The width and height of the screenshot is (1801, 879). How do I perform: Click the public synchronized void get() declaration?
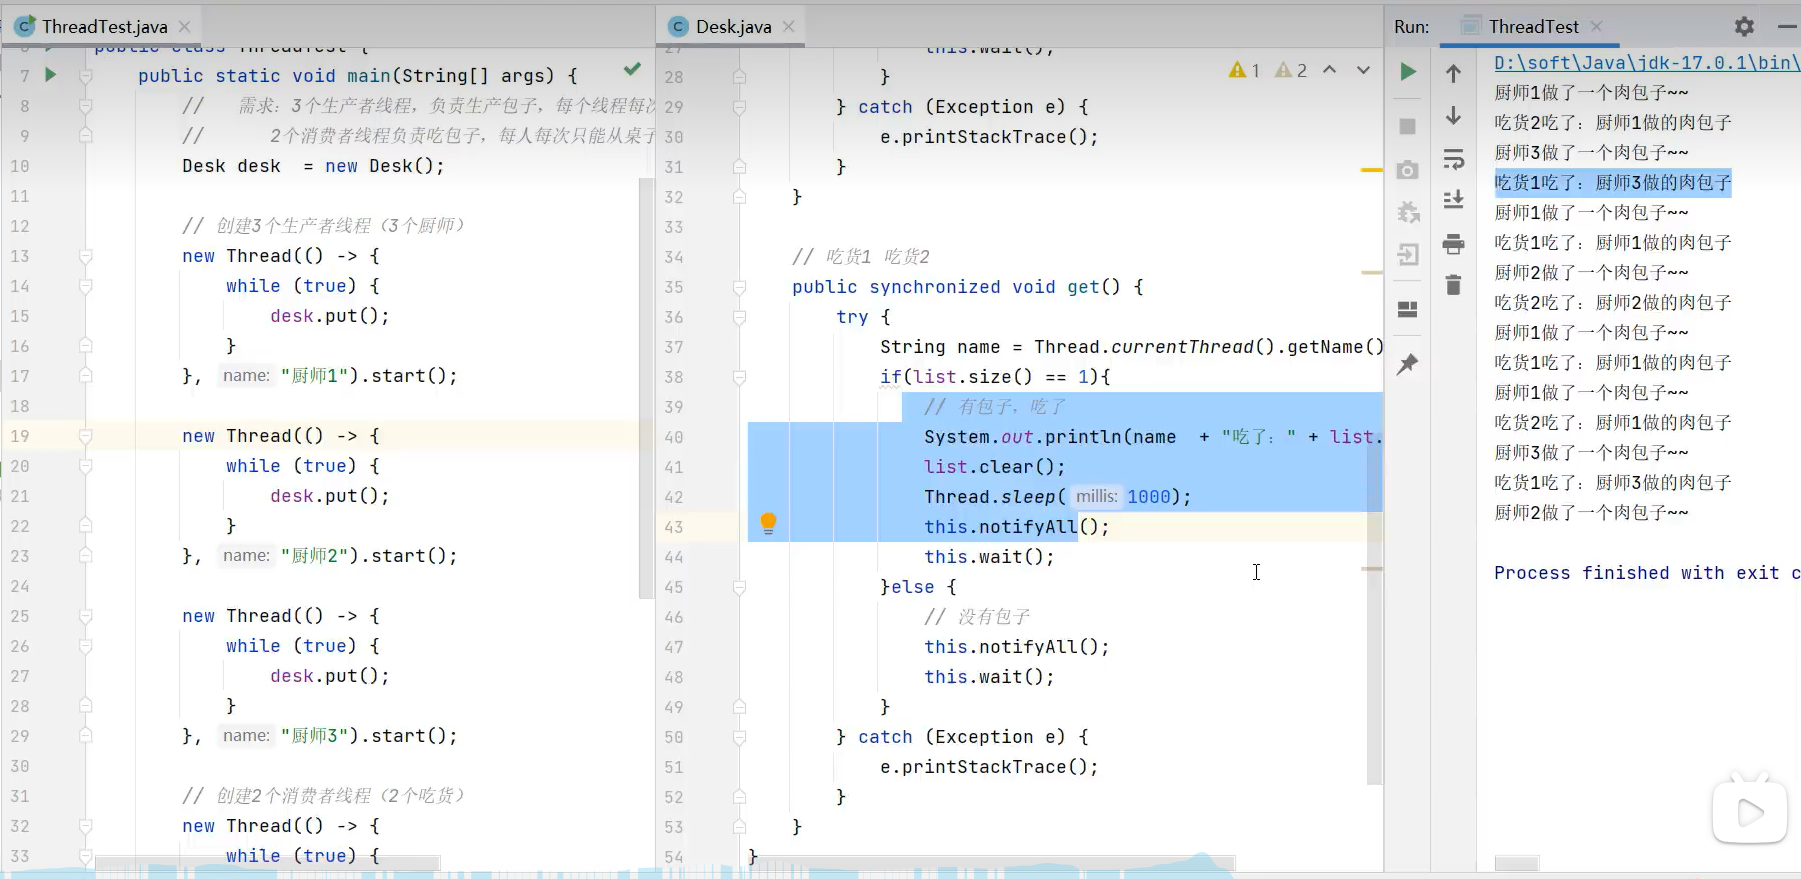click(x=967, y=287)
